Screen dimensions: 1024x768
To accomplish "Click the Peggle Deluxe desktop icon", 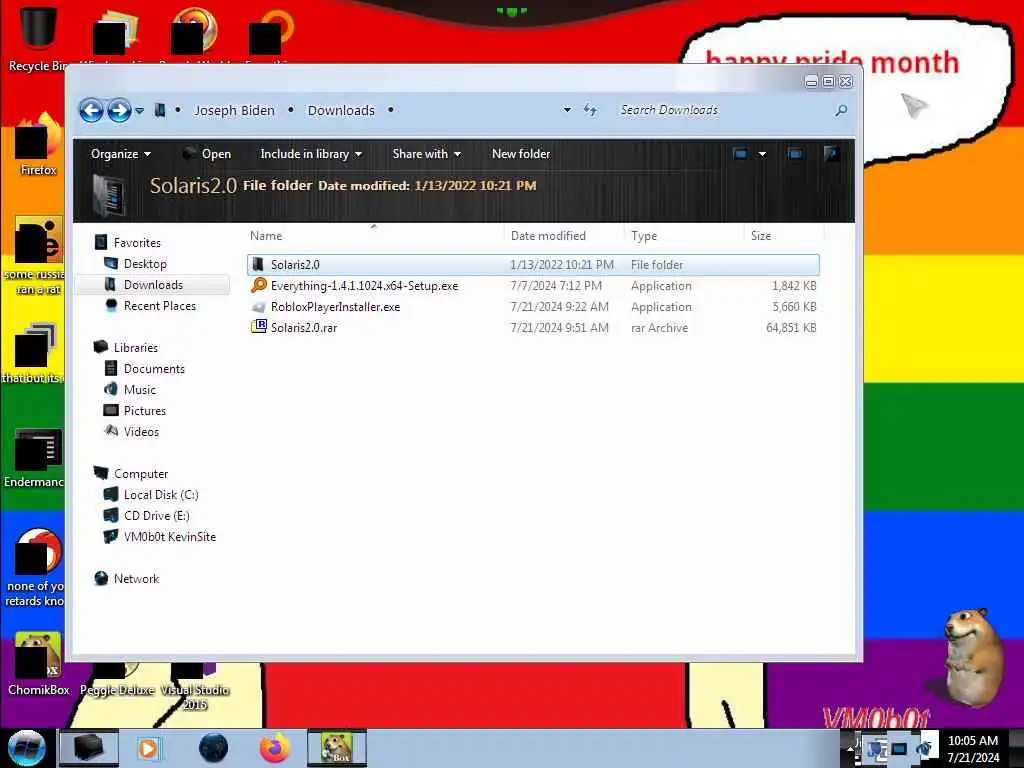I will pyautogui.click(x=118, y=680).
